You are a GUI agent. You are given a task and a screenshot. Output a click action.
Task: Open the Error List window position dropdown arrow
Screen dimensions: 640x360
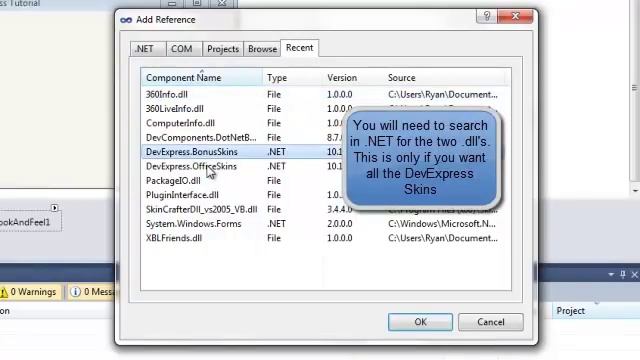611,275
